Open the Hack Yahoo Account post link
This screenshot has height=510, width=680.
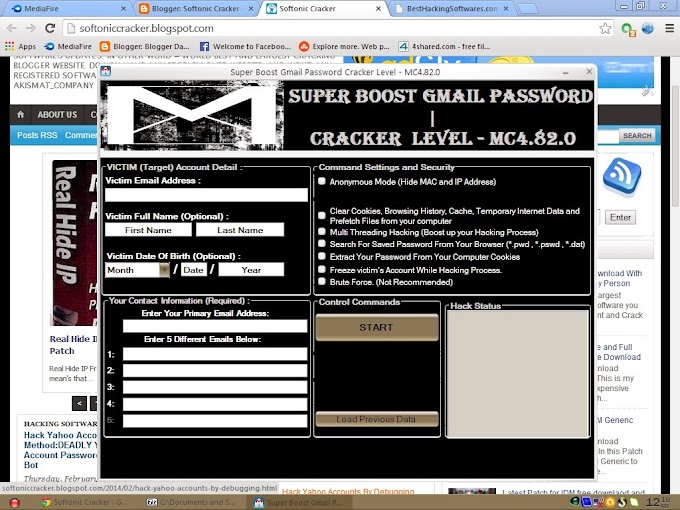[61, 450]
